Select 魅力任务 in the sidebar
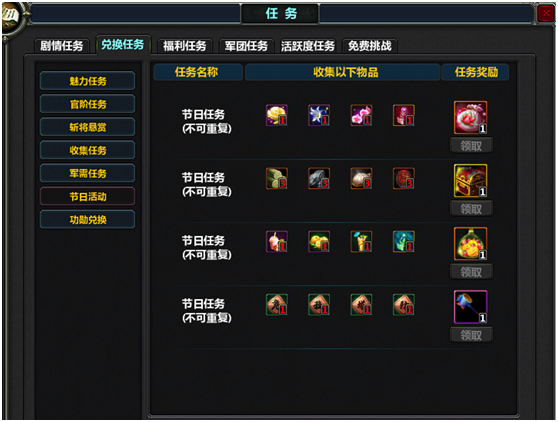This screenshot has height=422, width=558. click(88, 81)
